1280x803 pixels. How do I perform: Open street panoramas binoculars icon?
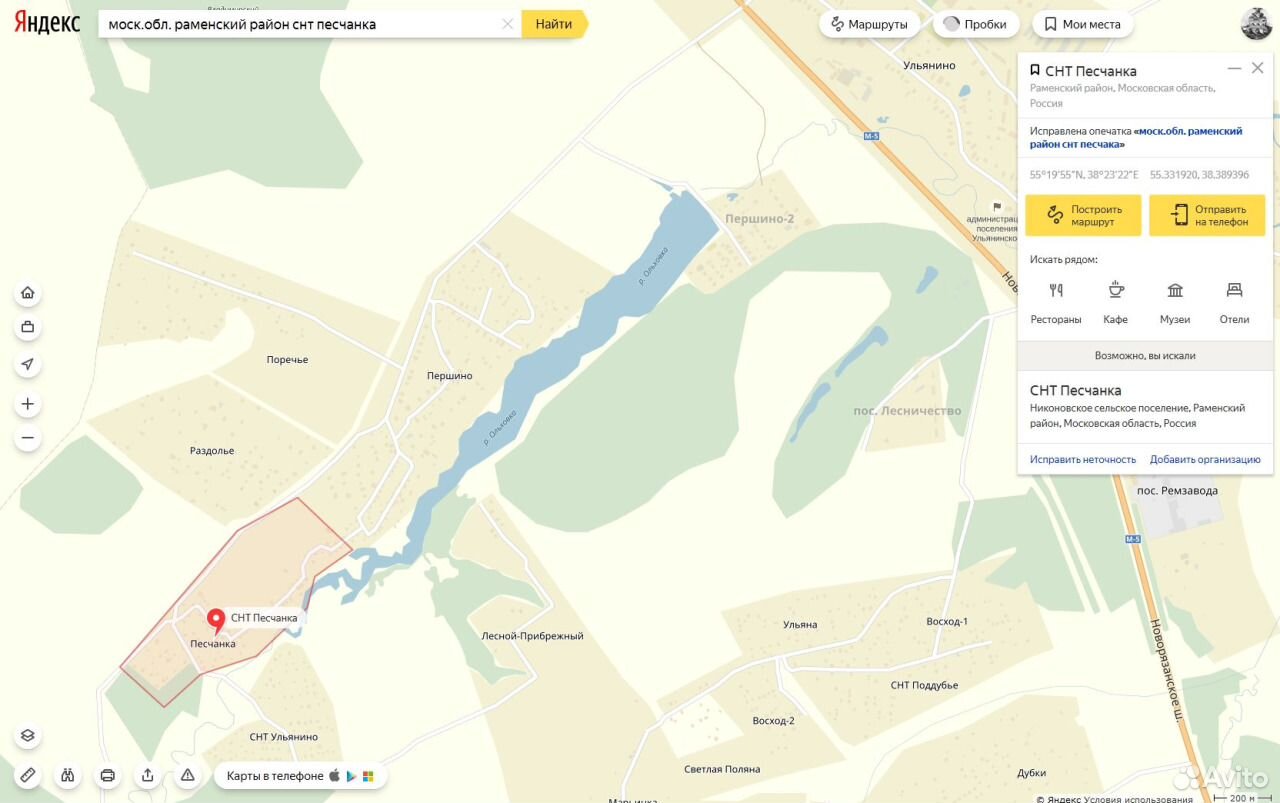pyautogui.click(x=68, y=775)
